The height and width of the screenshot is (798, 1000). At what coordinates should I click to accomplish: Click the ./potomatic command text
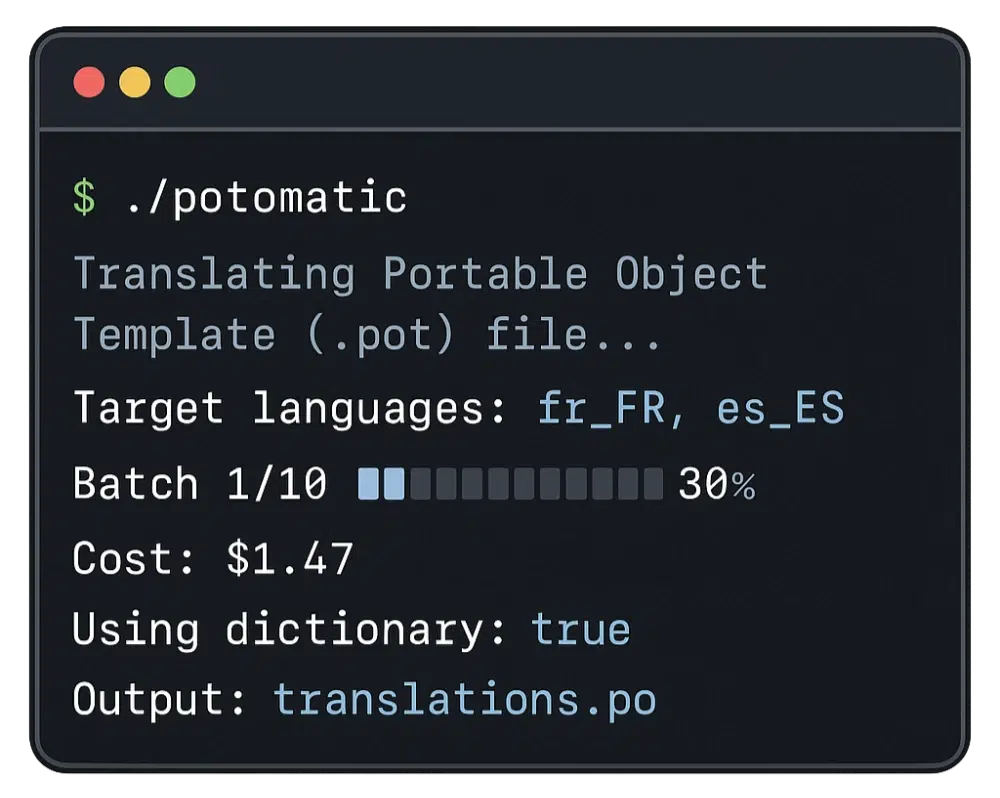266,198
